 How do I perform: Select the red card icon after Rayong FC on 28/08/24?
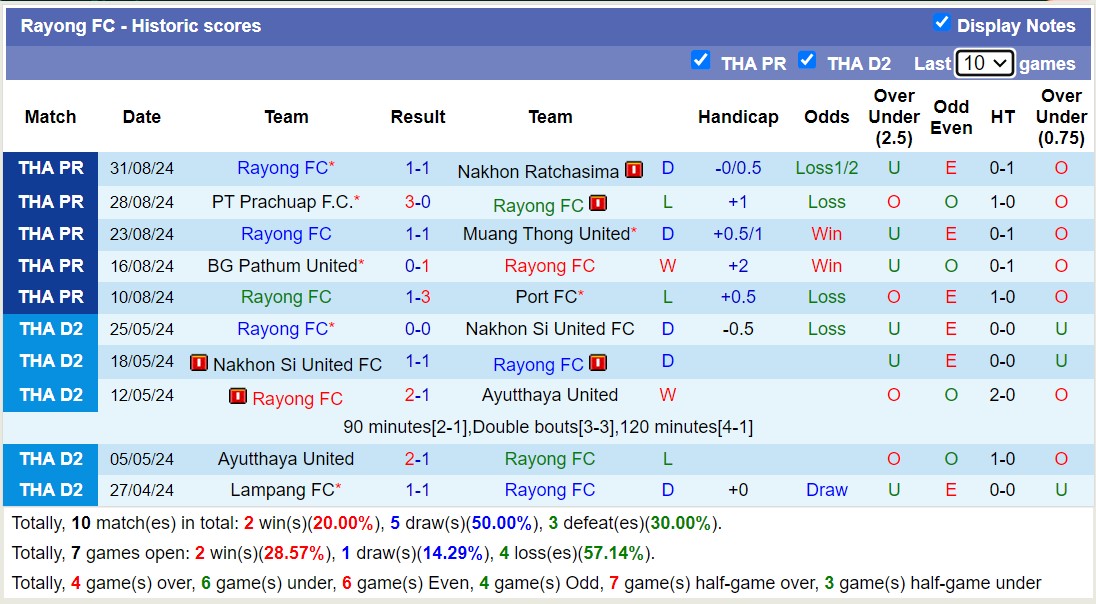(597, 204)
